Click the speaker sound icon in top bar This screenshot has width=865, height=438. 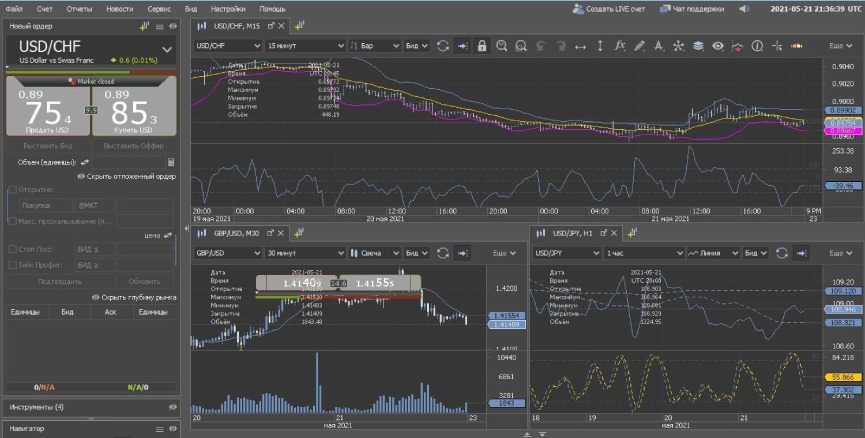[744, 9]
